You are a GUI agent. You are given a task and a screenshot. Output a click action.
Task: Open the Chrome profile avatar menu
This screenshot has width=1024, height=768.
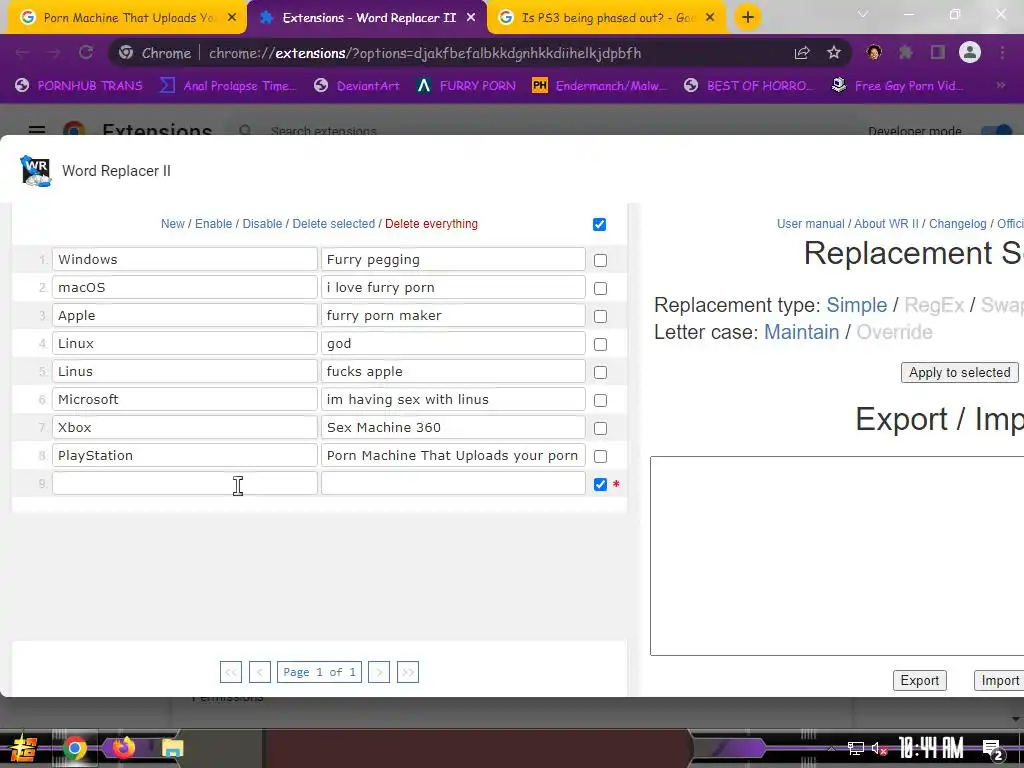coord(970,52)
